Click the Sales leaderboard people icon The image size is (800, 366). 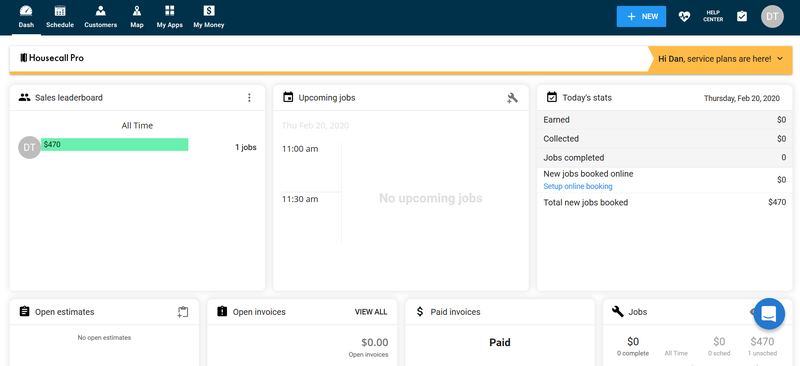(x=24, y=97)
